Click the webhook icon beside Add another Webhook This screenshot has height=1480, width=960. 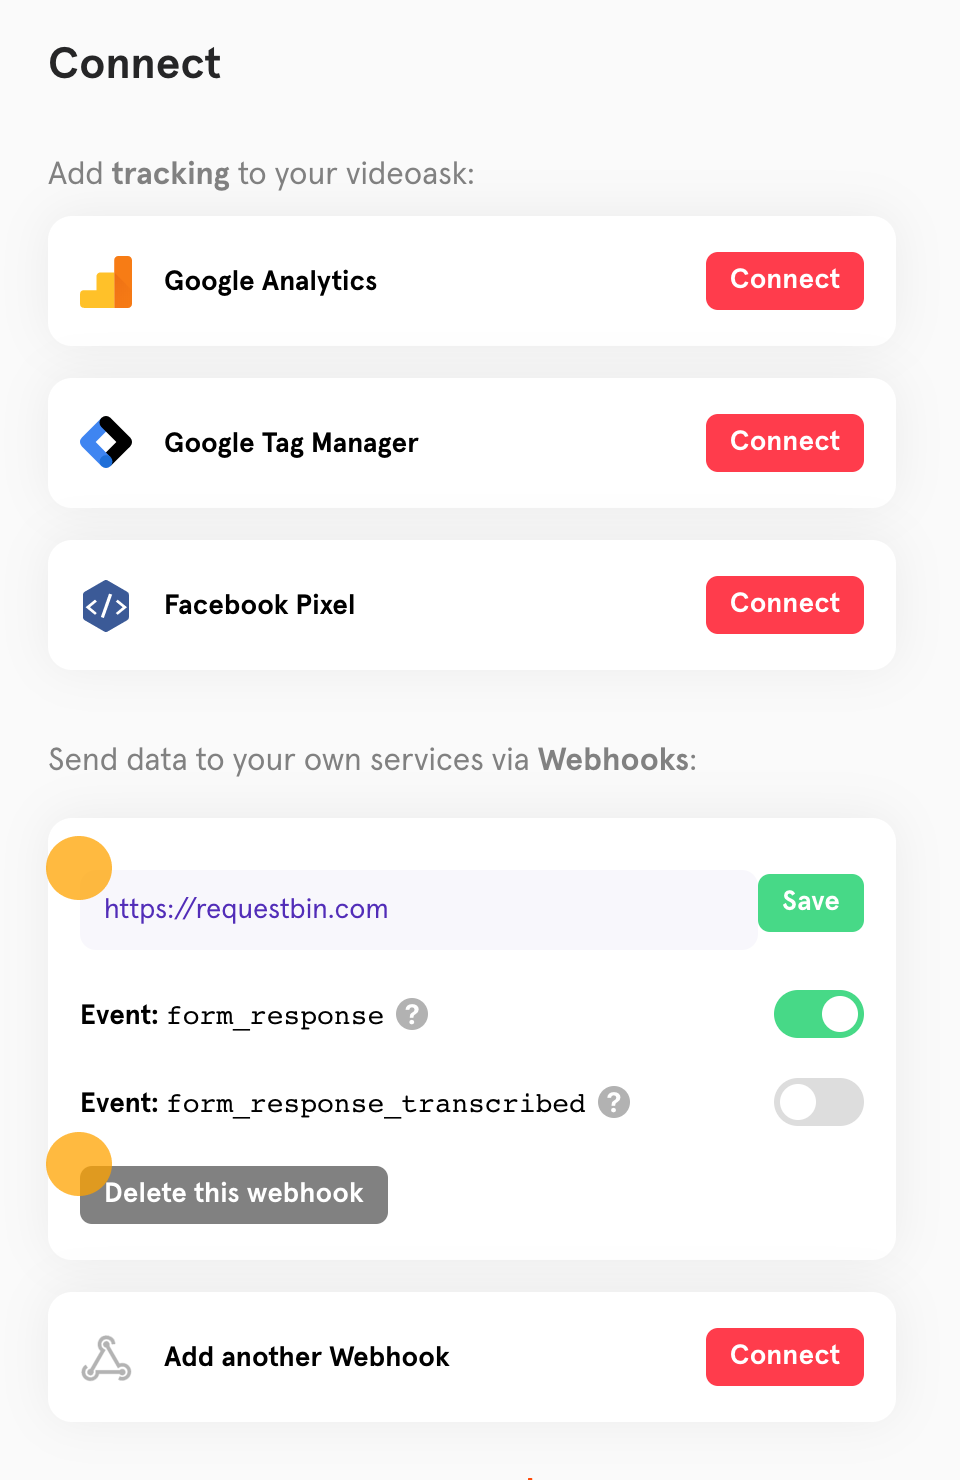coord(106,1358)
